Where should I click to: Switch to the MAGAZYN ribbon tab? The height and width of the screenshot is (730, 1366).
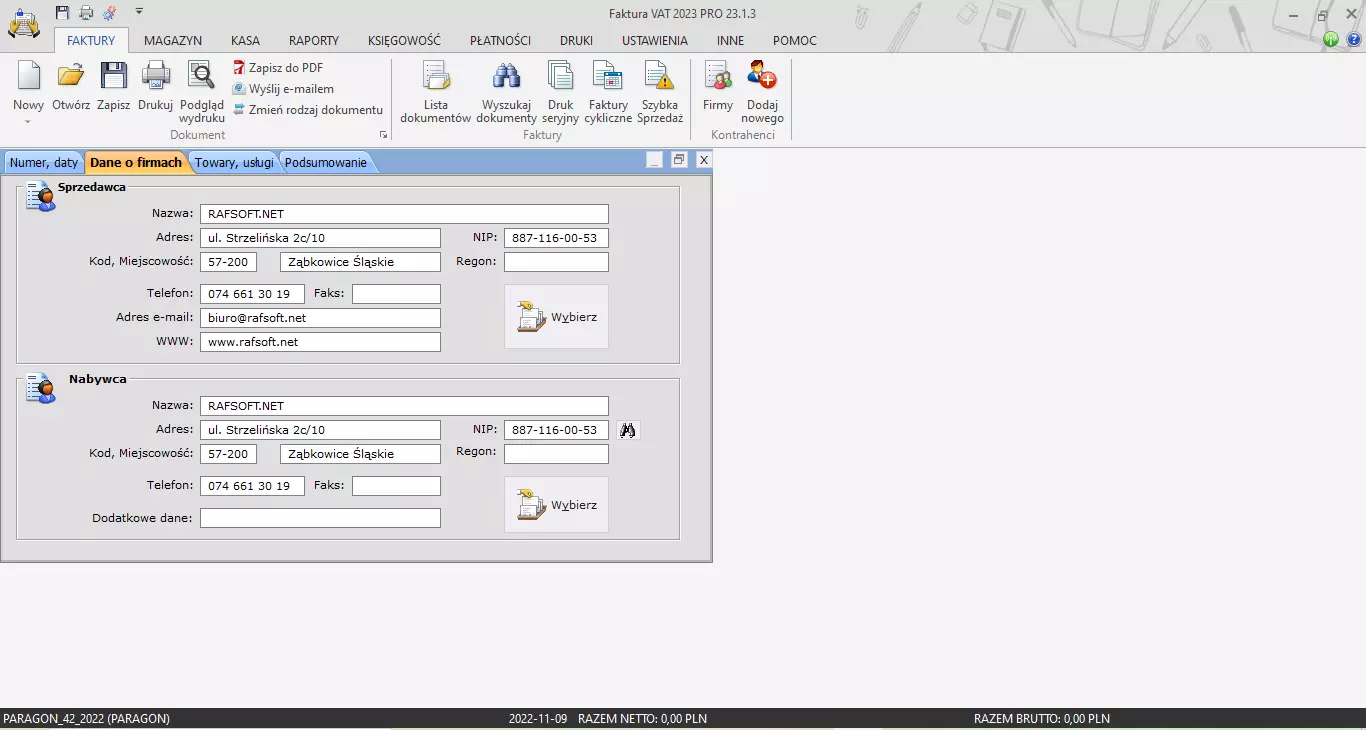click(x=173, y=41)
